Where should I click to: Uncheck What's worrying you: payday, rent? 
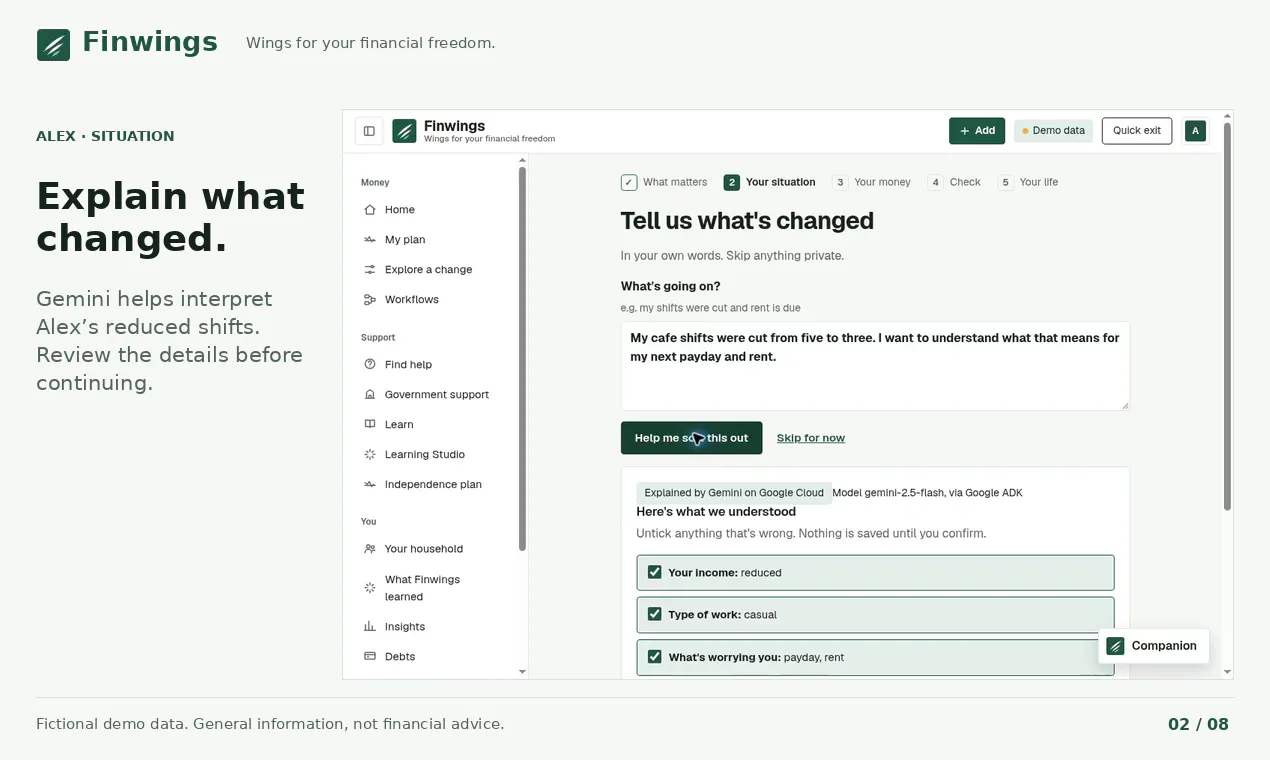[655, 657]
